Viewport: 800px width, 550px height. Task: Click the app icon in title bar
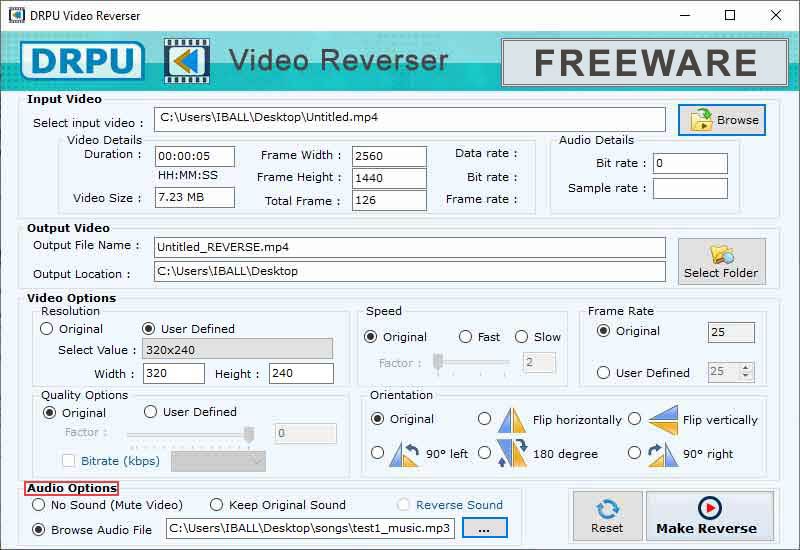[17, 15]
